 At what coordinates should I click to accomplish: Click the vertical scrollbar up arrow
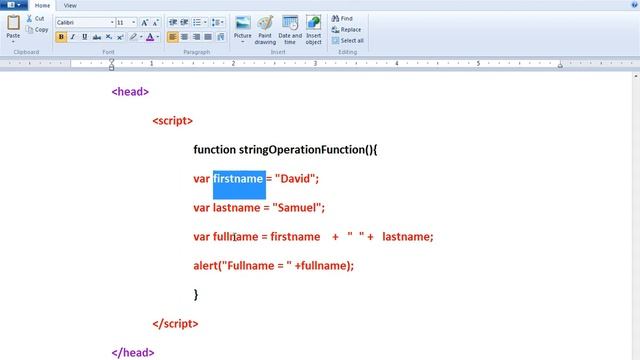click(636, 76)
